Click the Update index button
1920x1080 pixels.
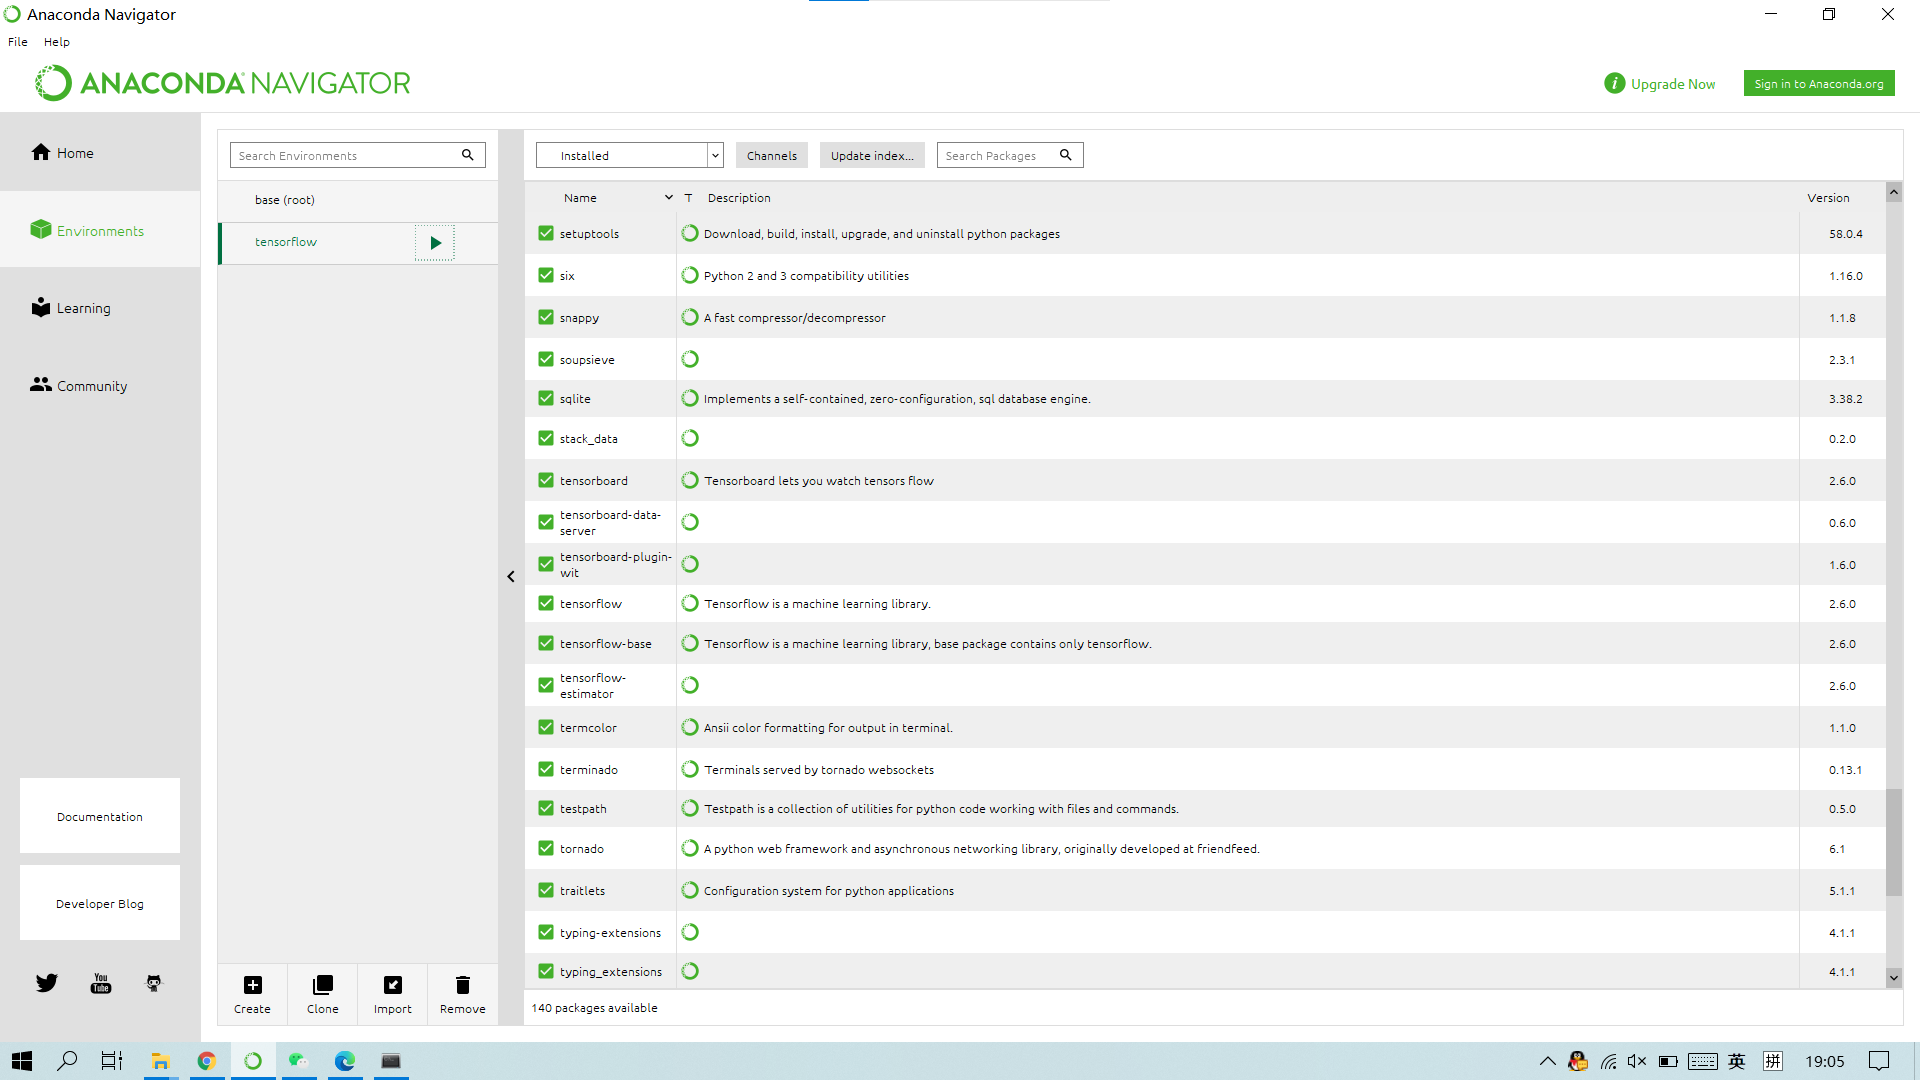coord(871,155)
